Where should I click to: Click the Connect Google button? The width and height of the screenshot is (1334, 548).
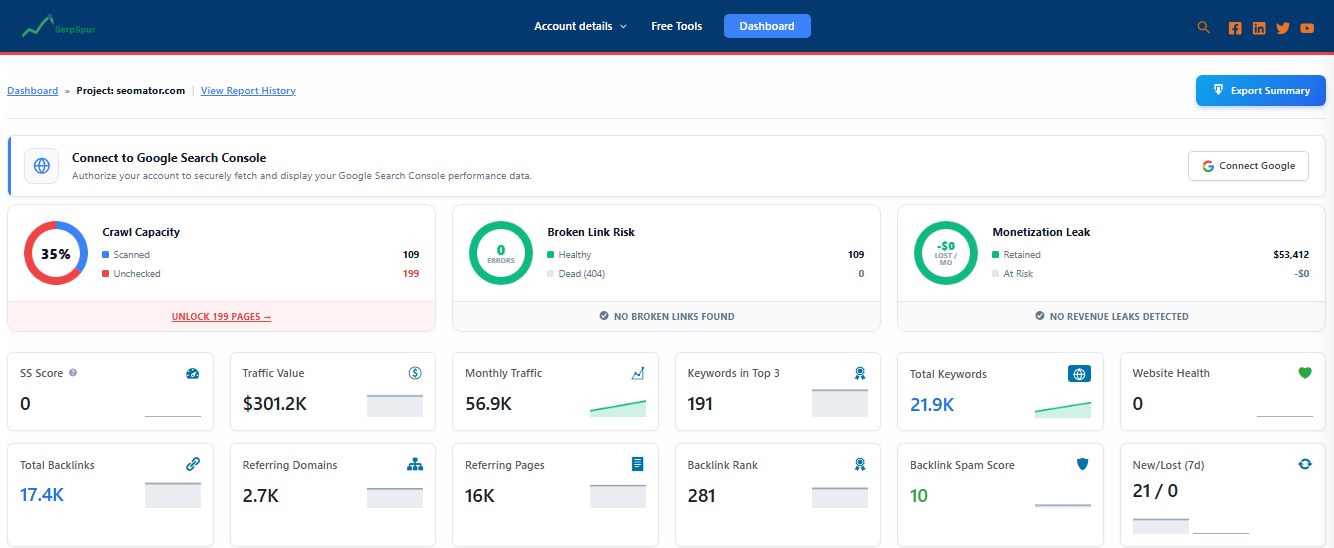tap(1248, 166)
